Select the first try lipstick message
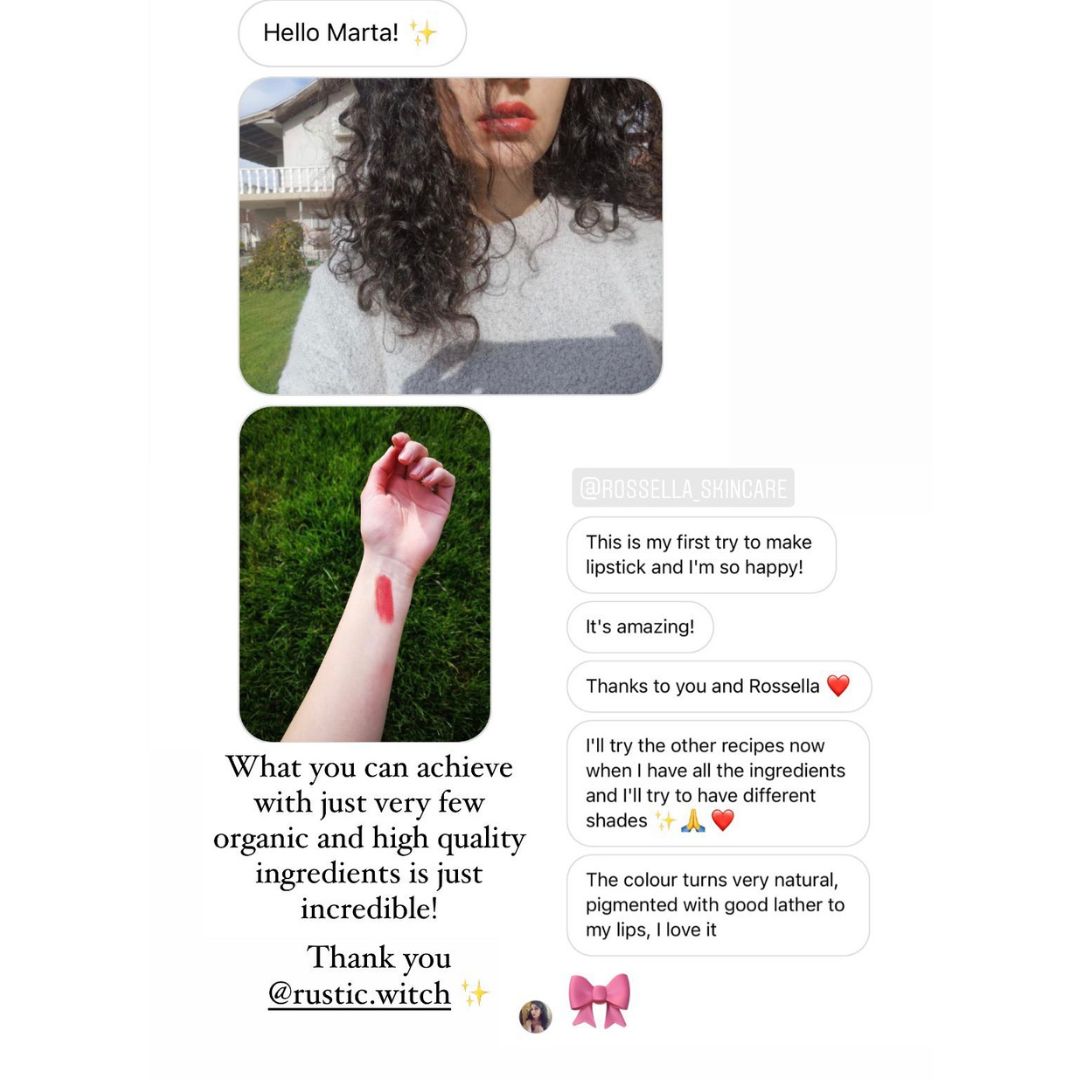This screenshot has width=1080, height=1080. click(701, 554)
